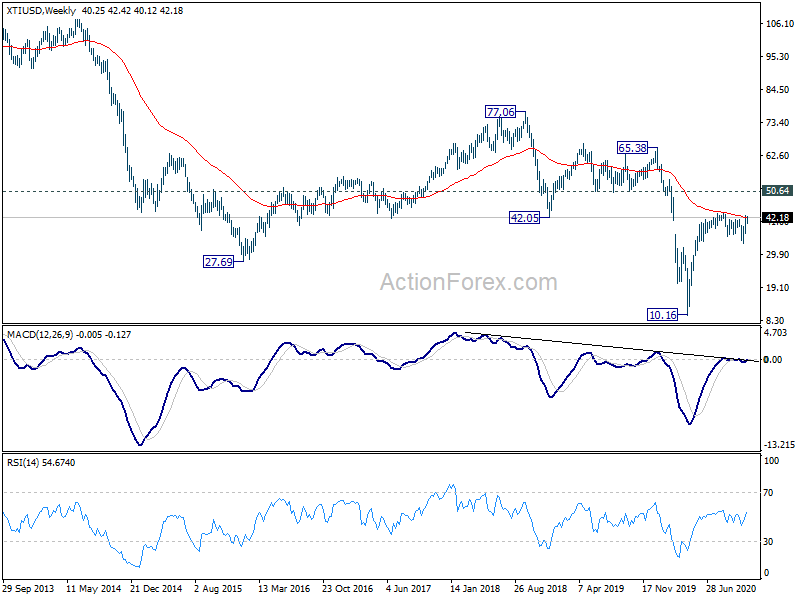The image size is (800, 600).
Task: Click the 8.30 price axis value
Action: (x=774, y=320)
